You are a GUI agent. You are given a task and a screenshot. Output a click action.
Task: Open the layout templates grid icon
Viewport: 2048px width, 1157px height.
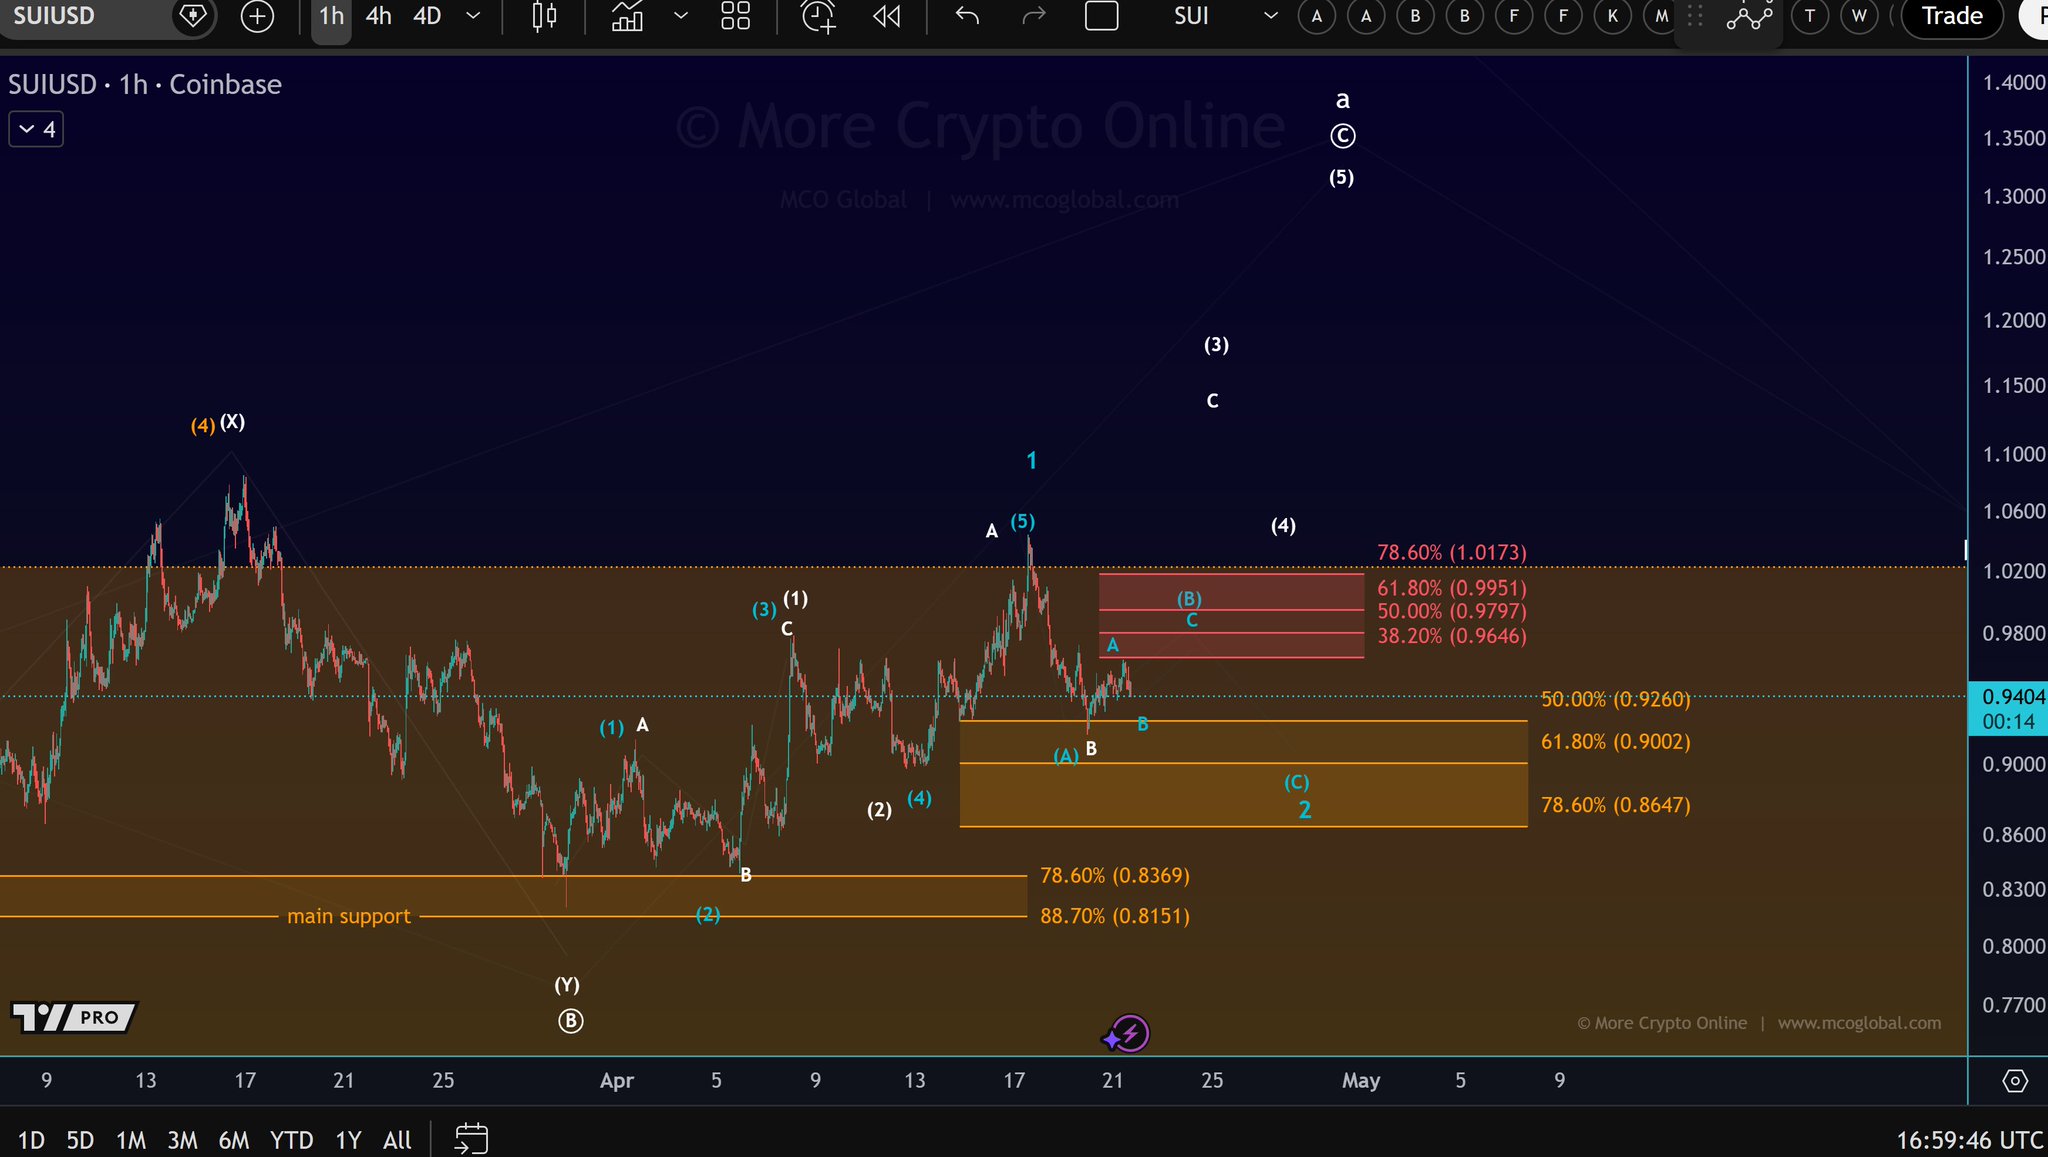tap(735, 16)
